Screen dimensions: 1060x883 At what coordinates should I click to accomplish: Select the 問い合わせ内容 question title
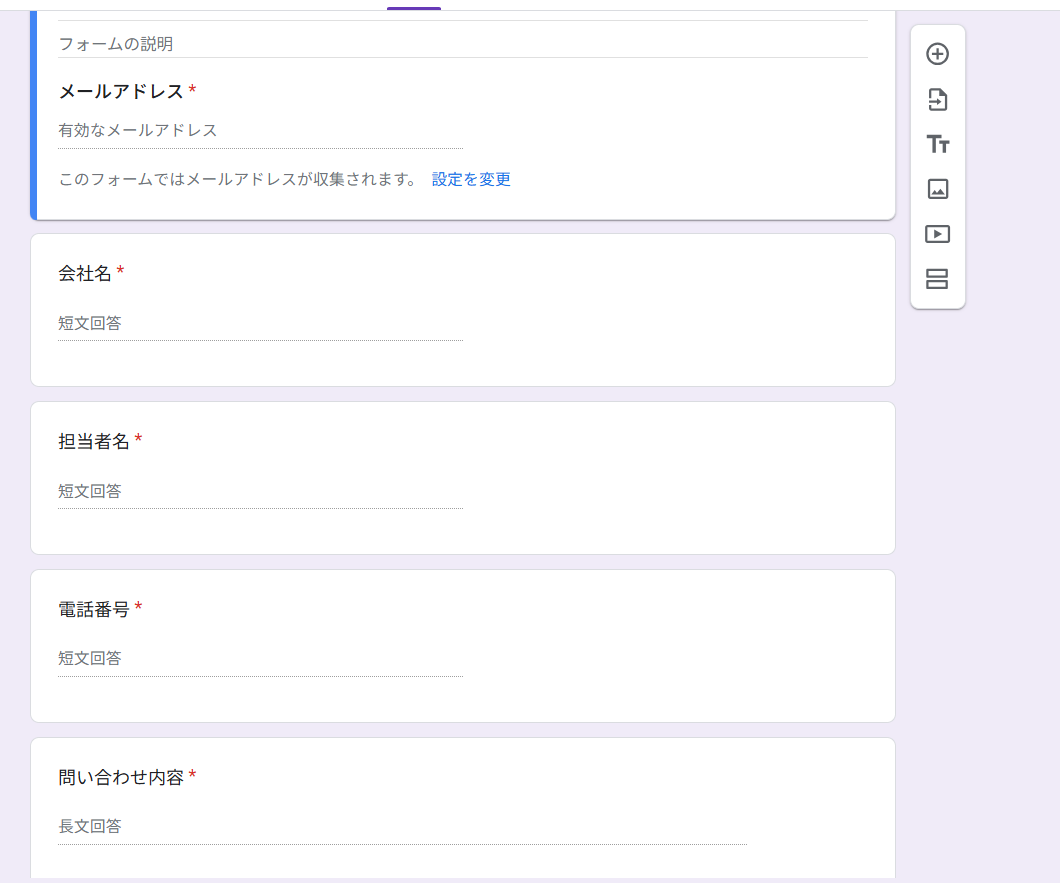pyautogui.click(x=121, y=777)
